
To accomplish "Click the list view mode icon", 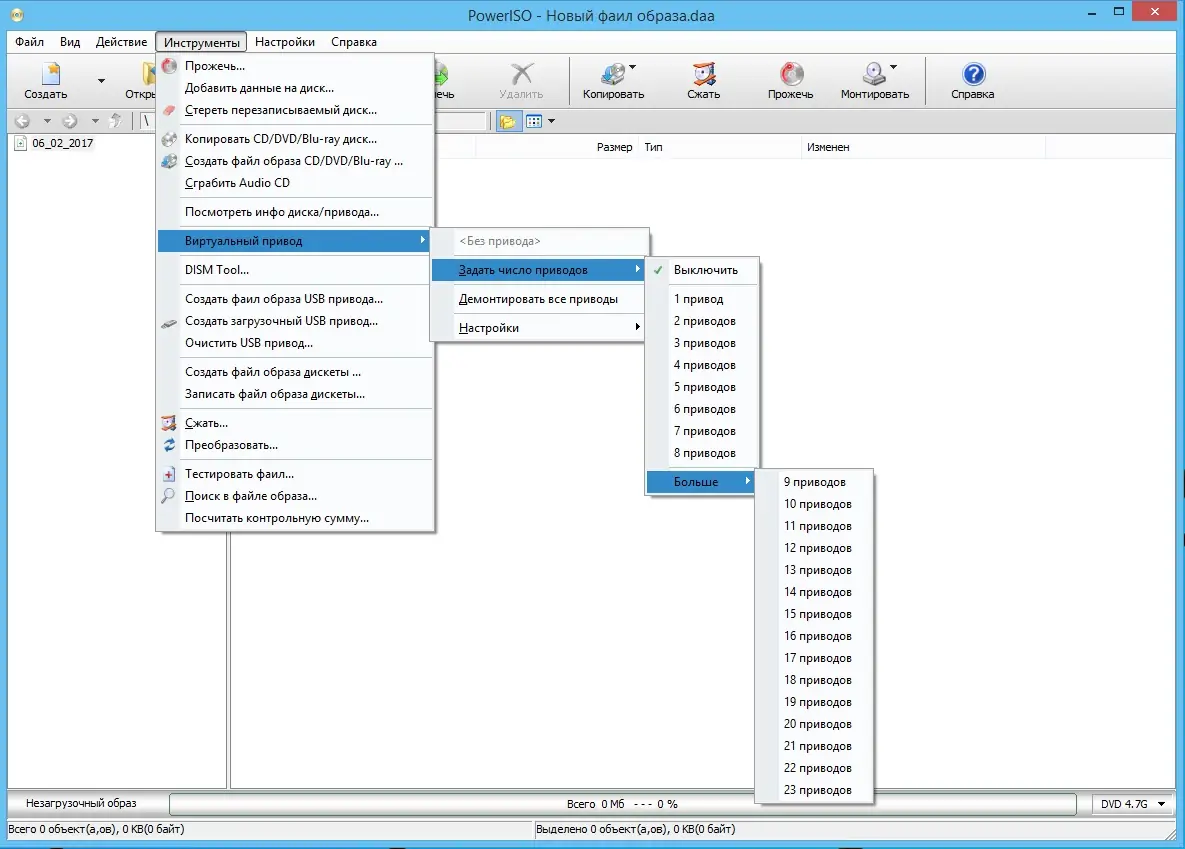I will point(534,121).
